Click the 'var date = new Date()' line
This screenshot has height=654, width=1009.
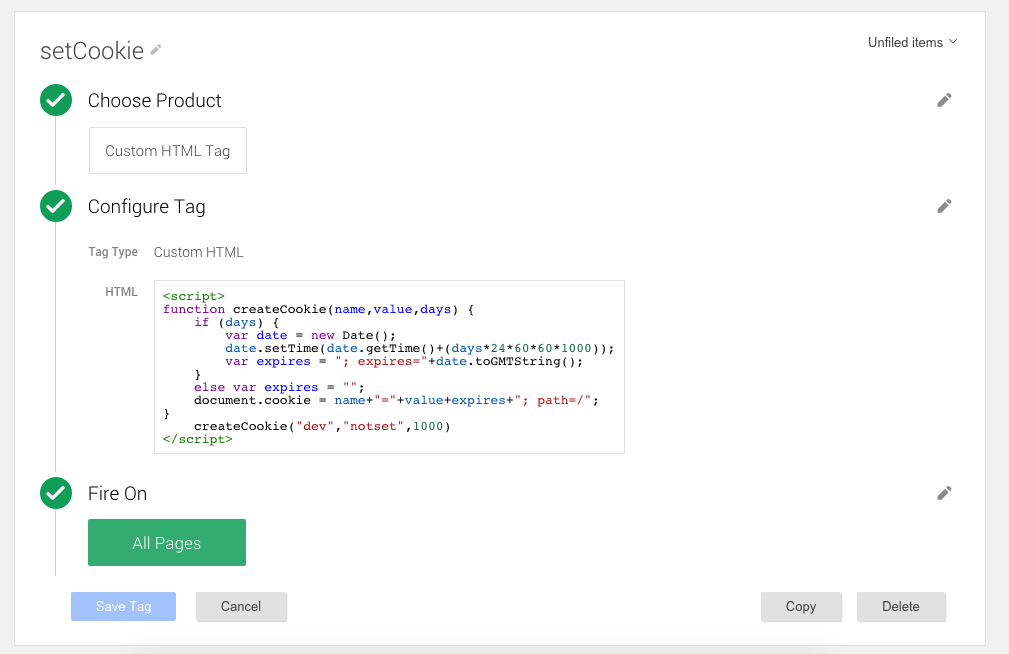(311, 335)
